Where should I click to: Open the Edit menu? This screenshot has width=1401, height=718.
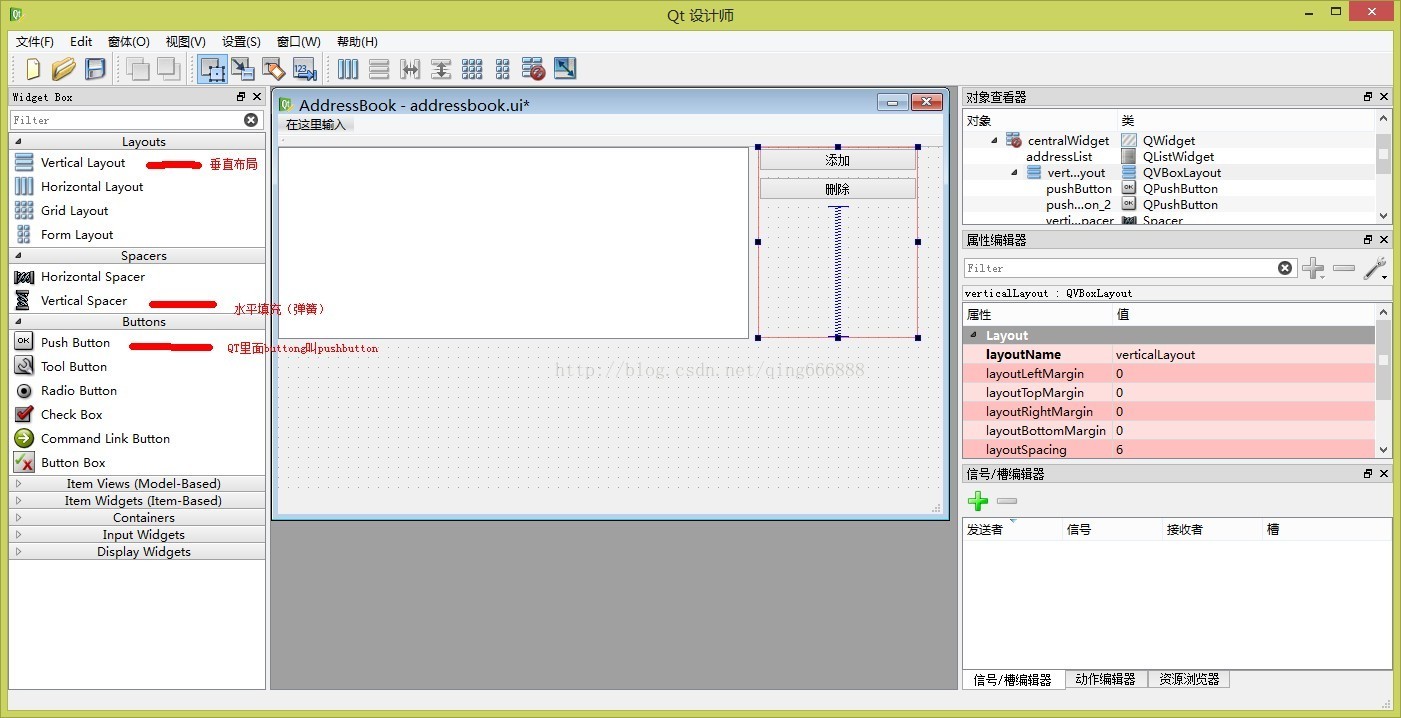[81, 42]
